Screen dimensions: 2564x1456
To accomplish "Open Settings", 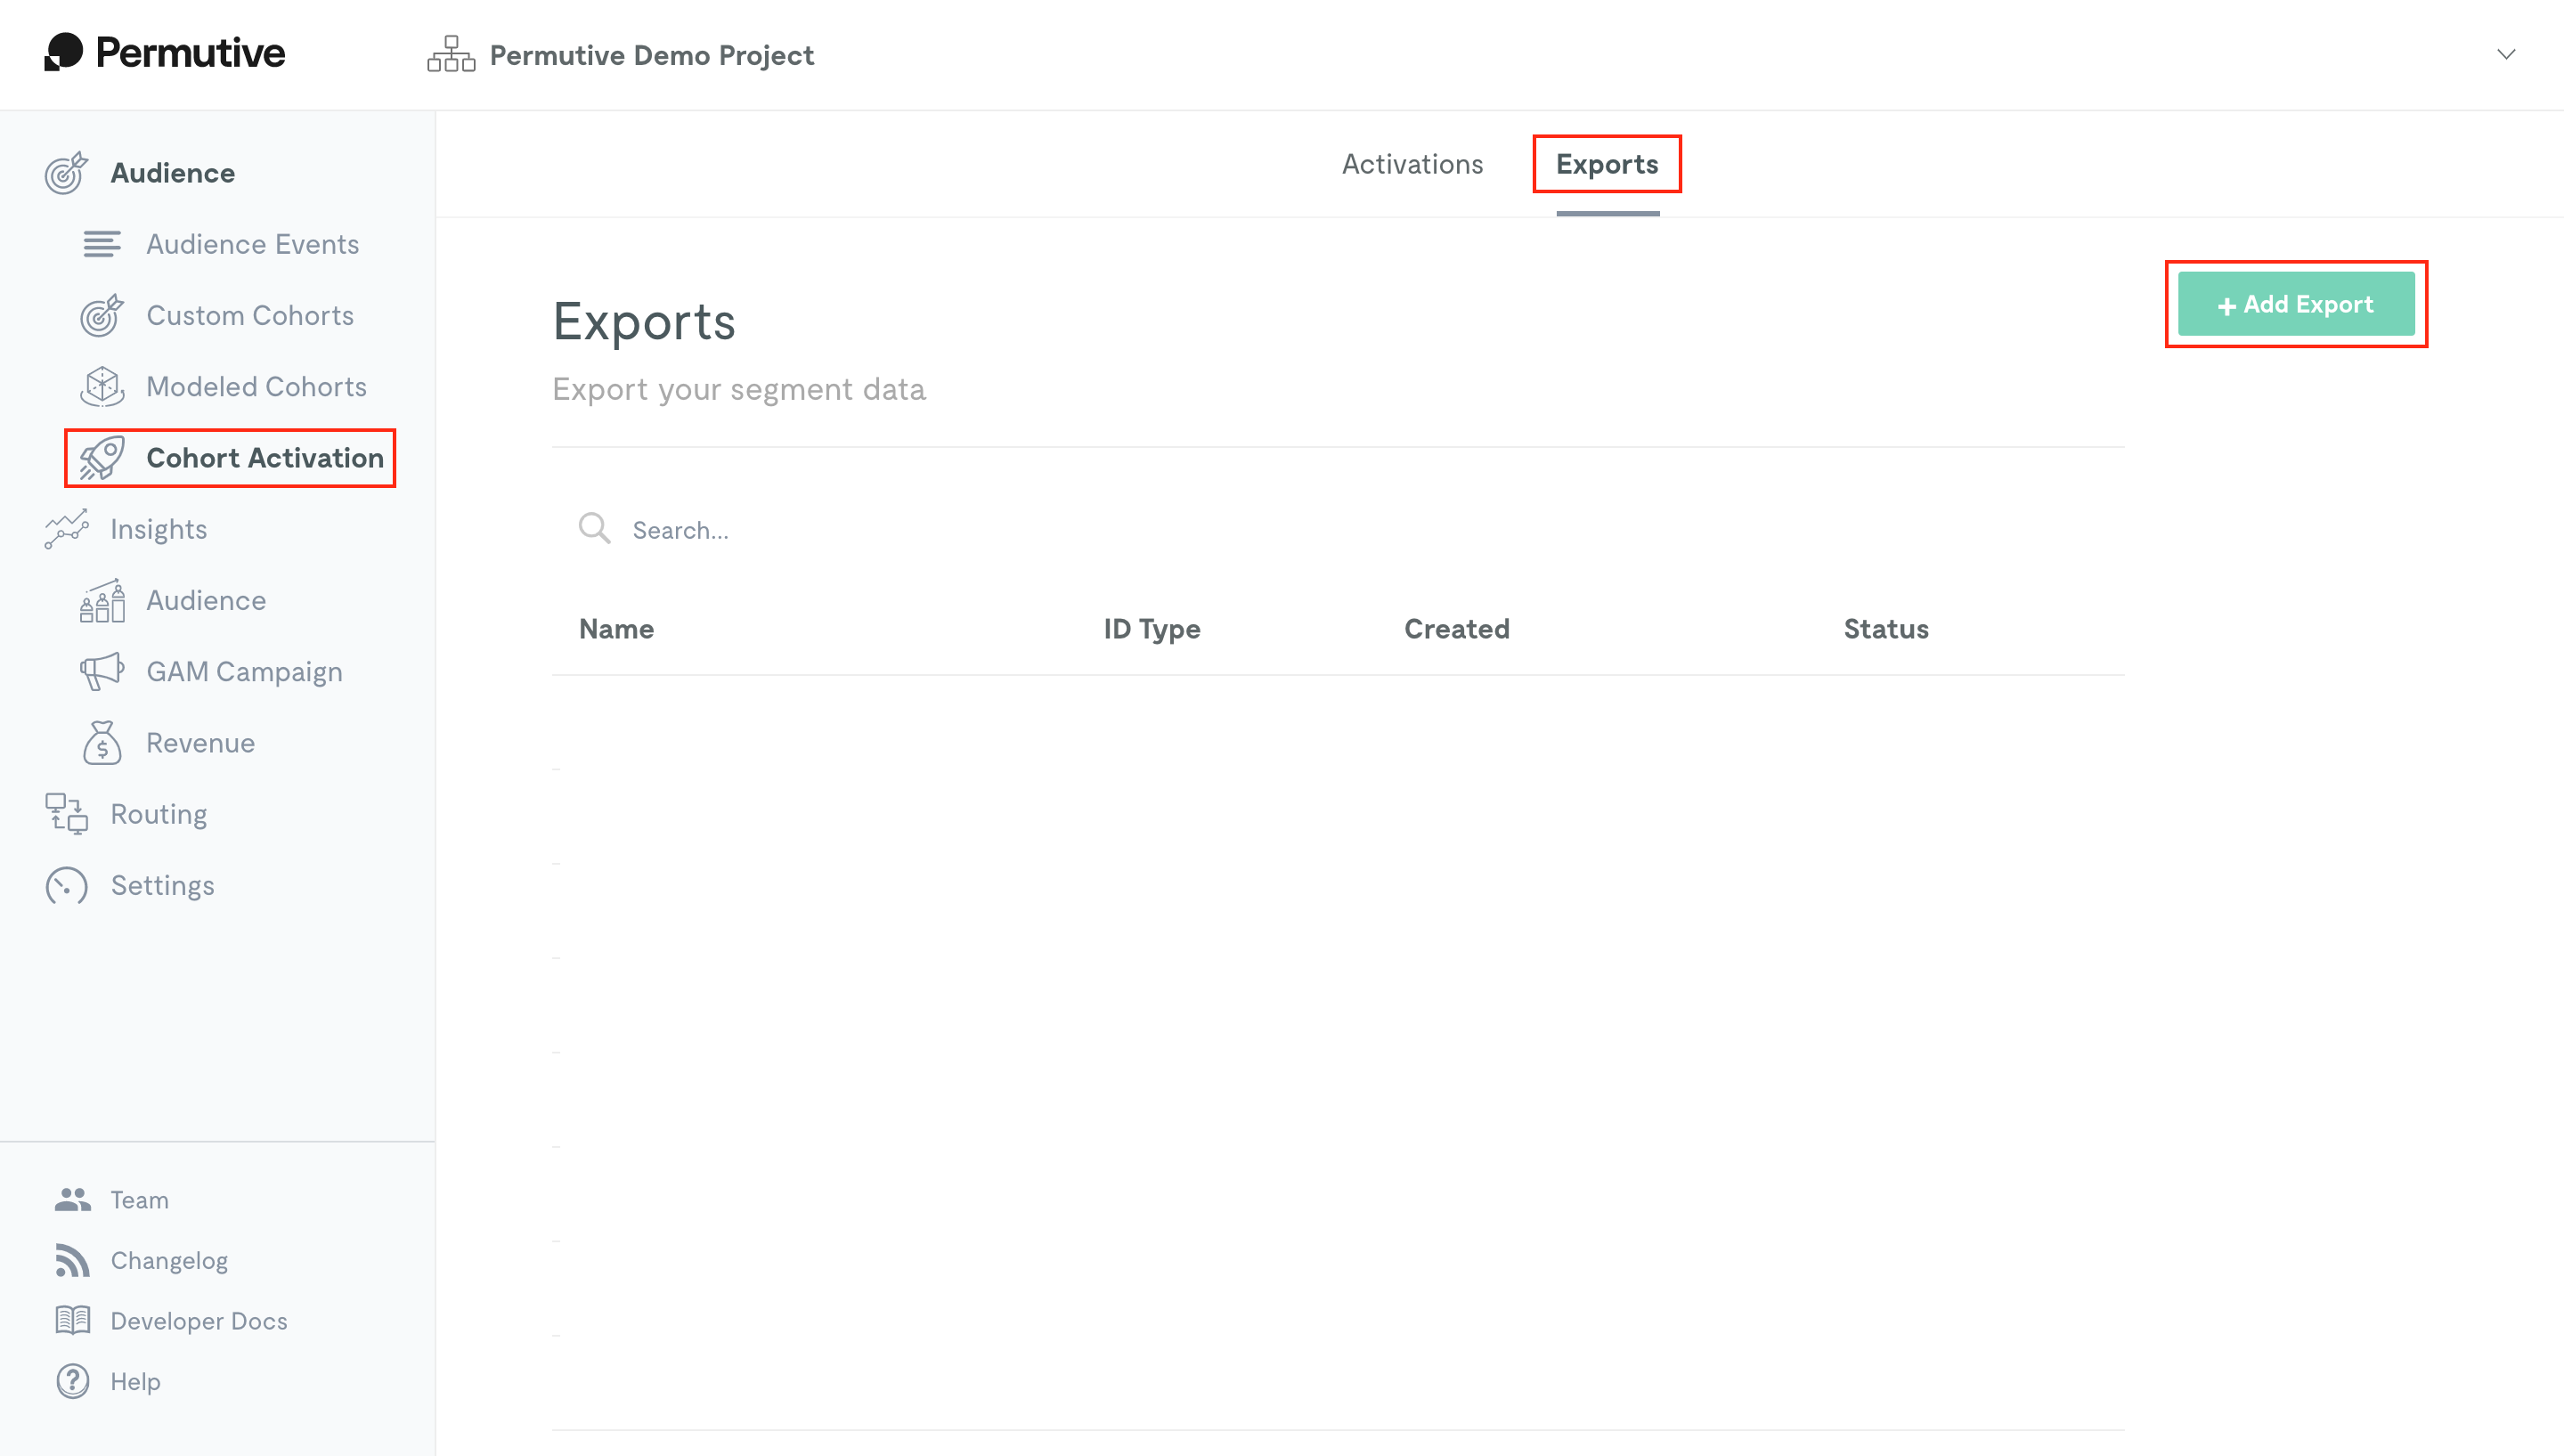I will (163, 885).
